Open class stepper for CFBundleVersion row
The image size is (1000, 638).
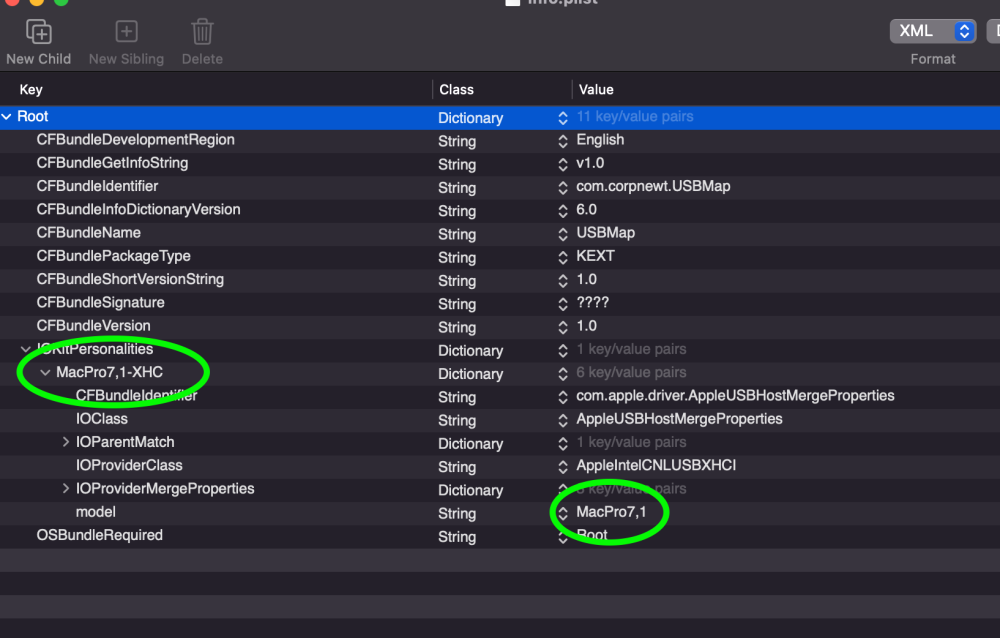pyautogui.click(x=562, y=327)
